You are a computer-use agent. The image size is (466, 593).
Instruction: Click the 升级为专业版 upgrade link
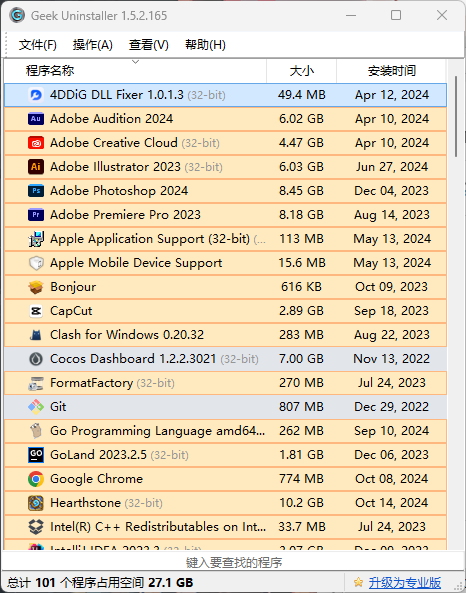405,582
